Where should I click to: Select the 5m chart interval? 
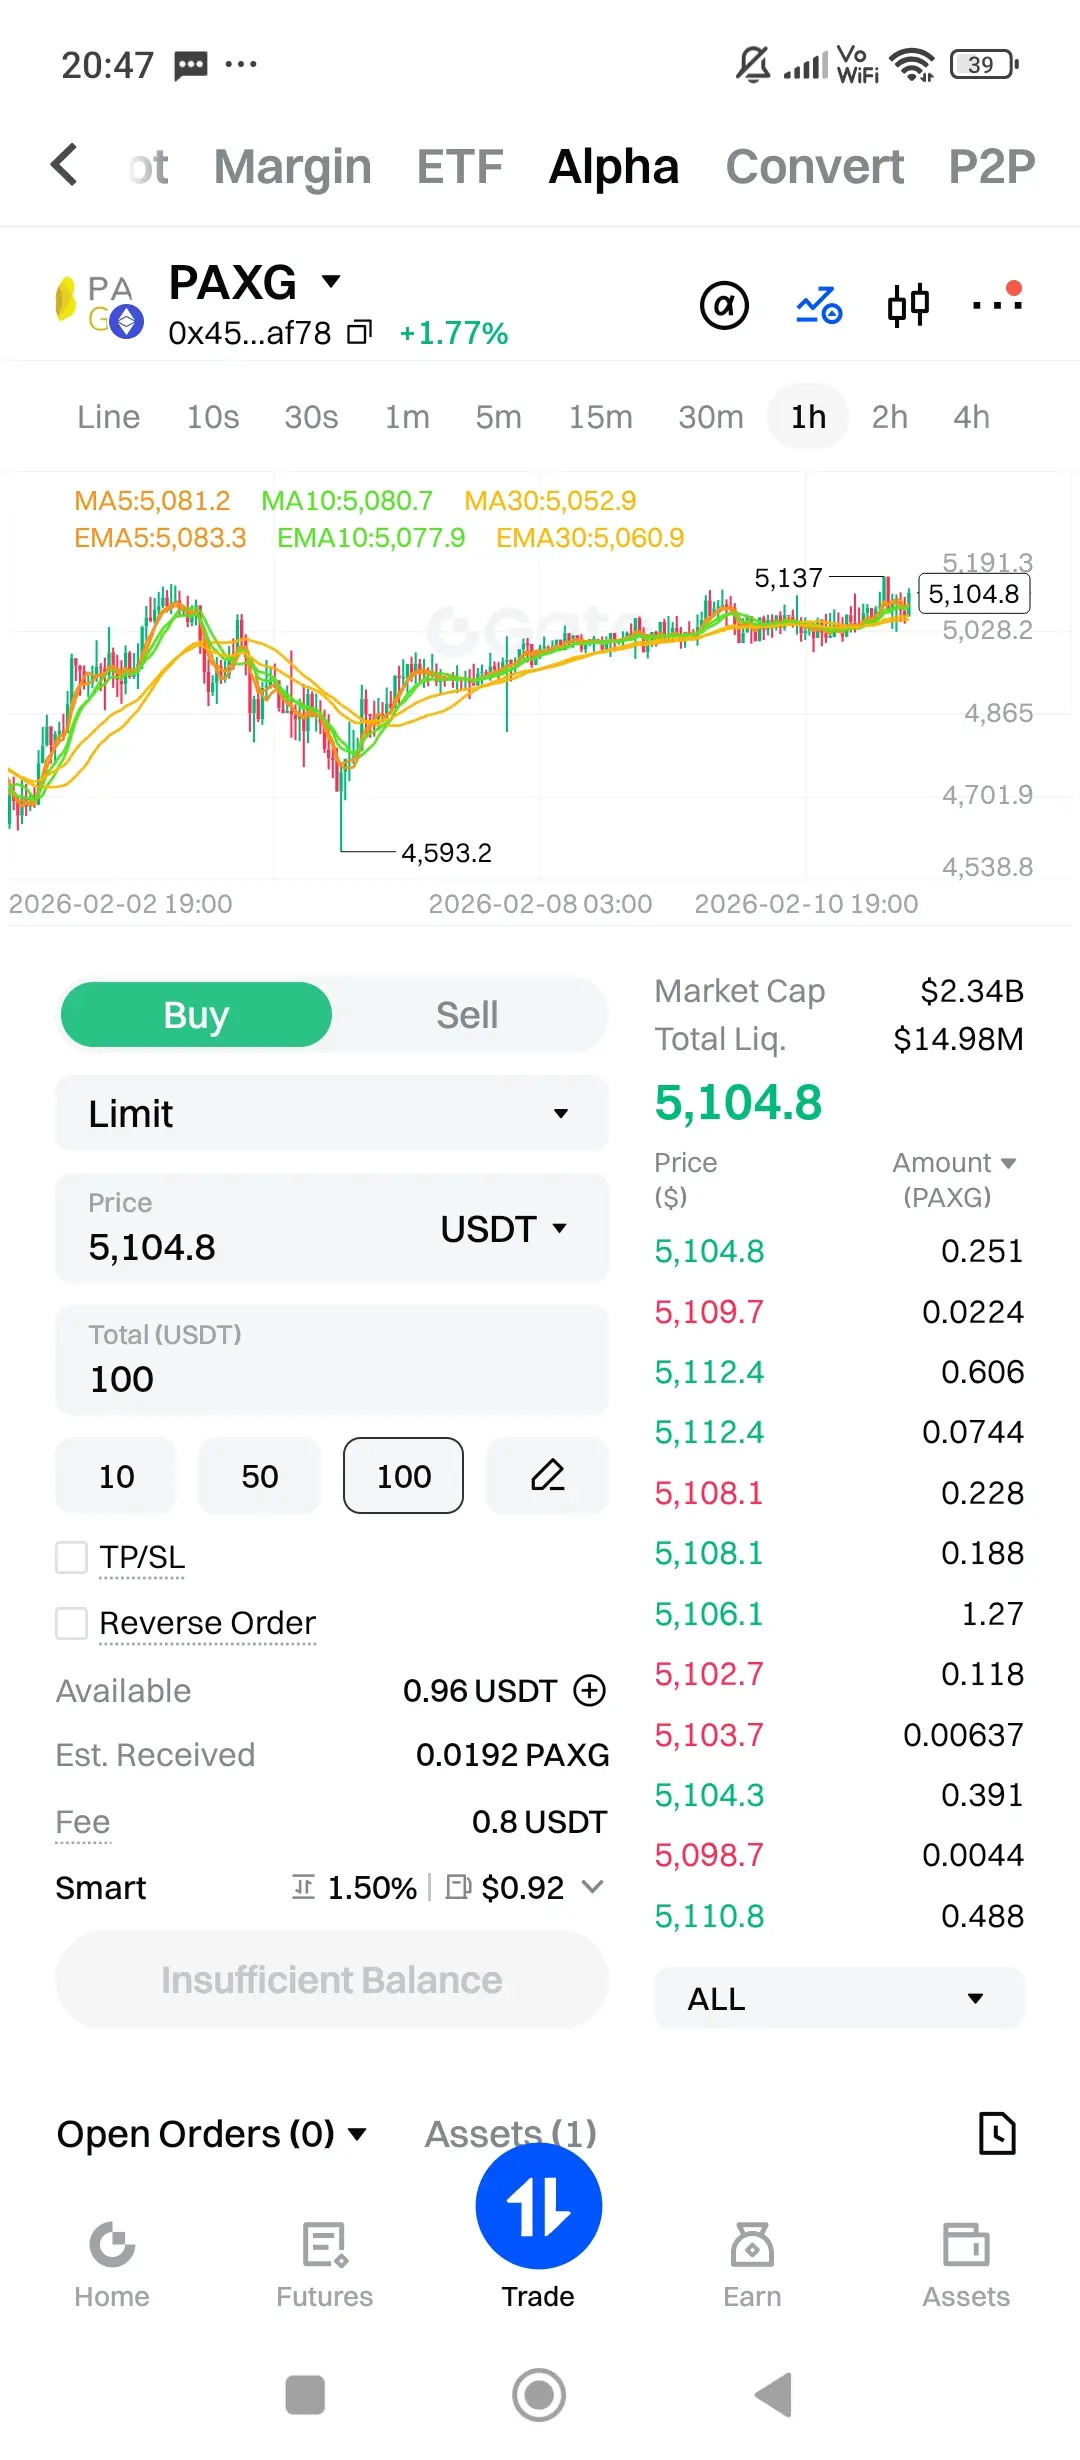pos(498,416)
